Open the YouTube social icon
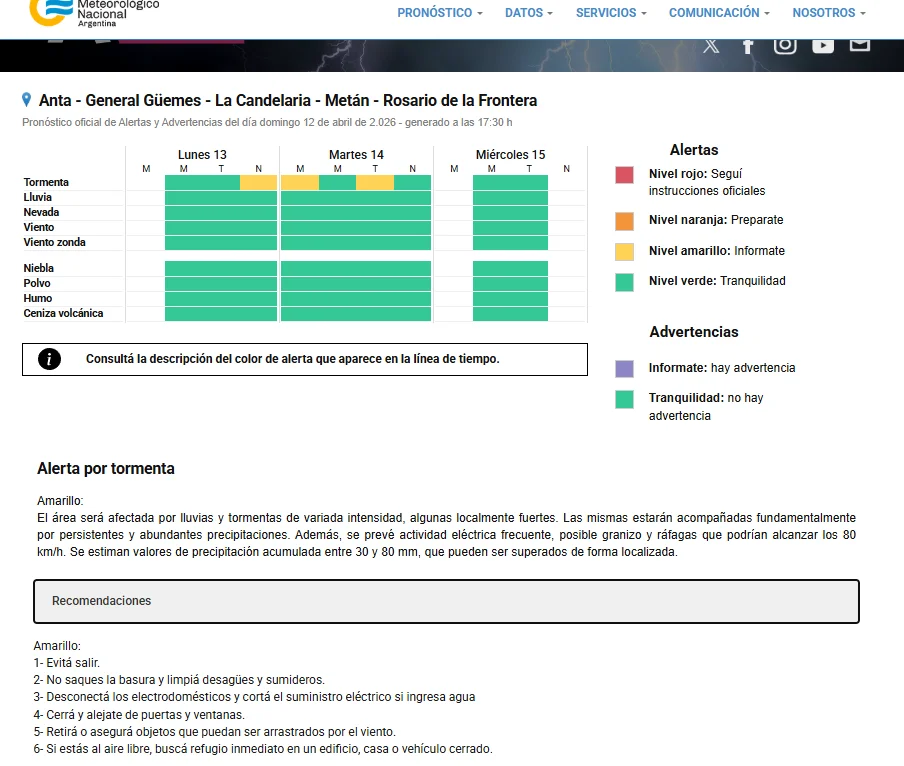Screen dimensions: 904x766 (823, 46)
